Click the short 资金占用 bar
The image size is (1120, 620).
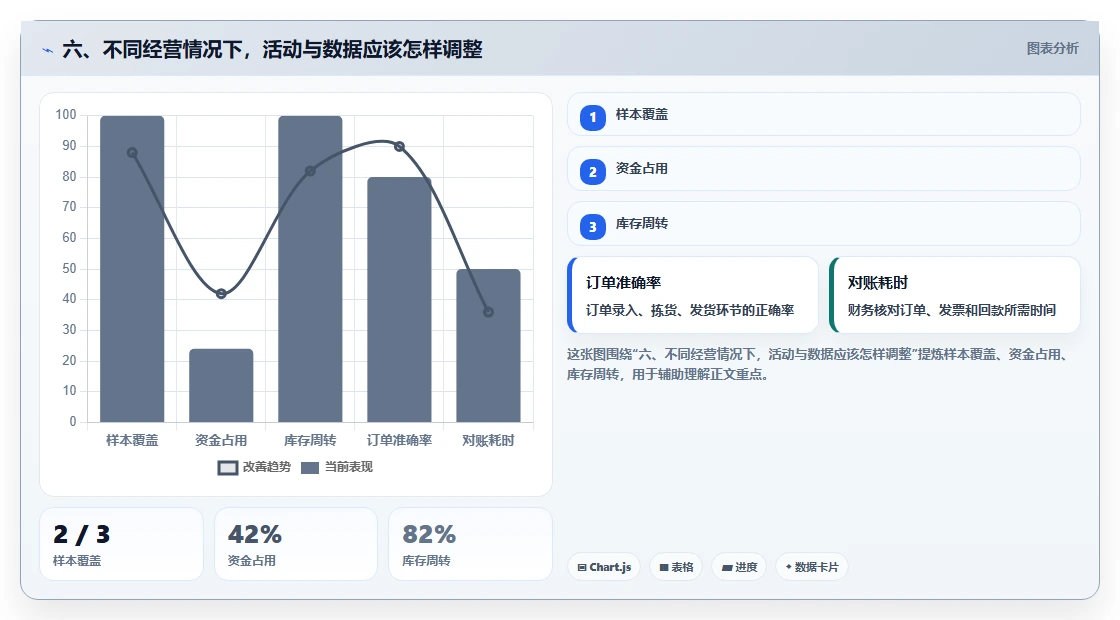click(x=221, y=386)
